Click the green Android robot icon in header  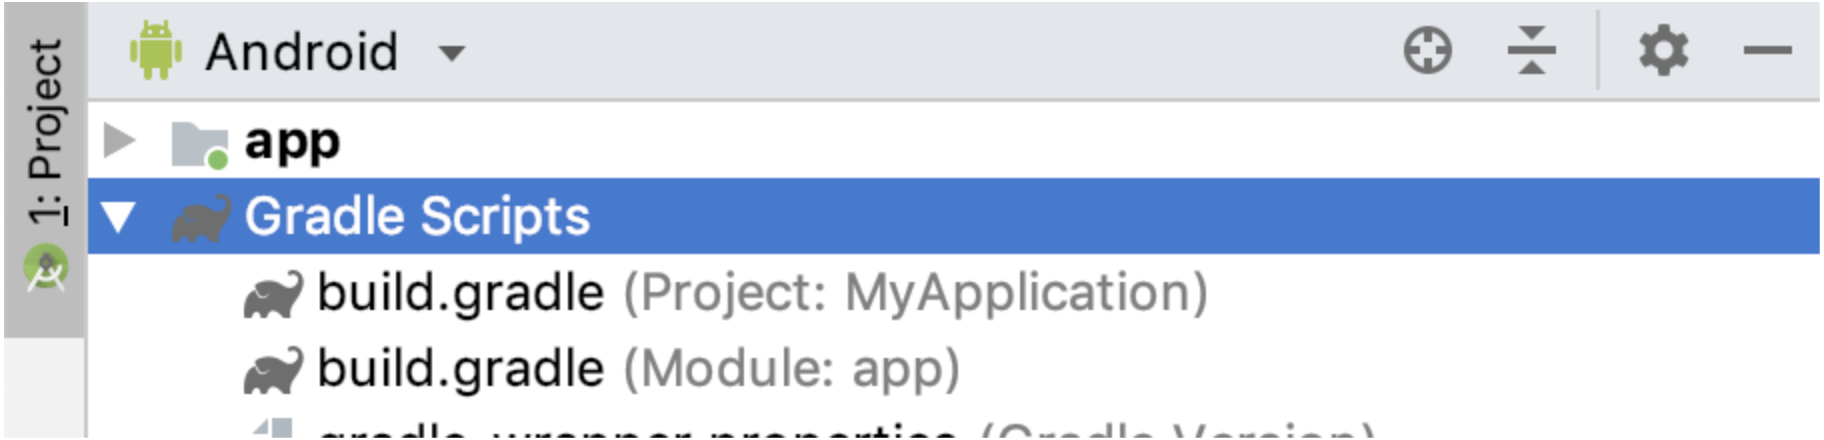pyautogui.click(x=155, y=50)
